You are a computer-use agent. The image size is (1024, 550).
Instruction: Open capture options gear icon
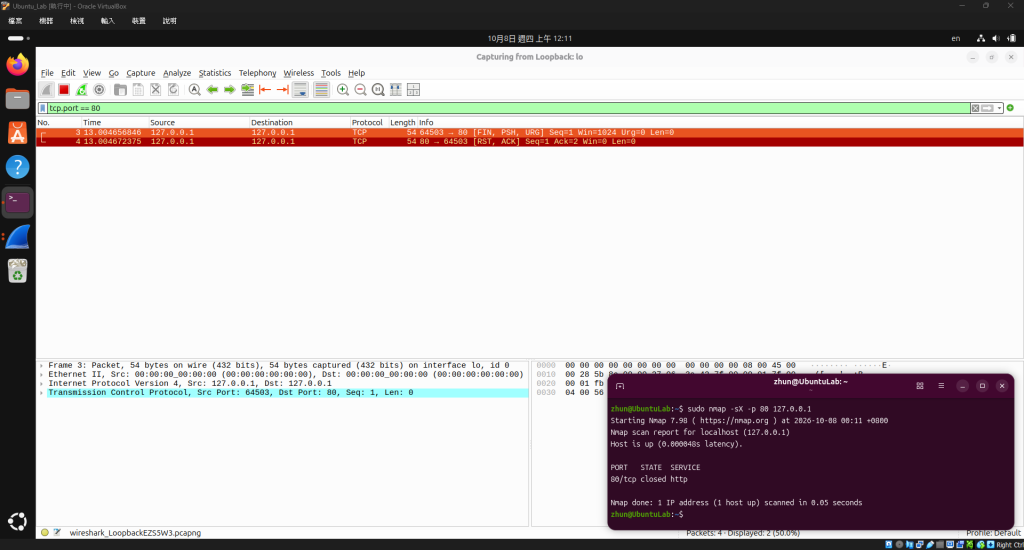[99, 89]
